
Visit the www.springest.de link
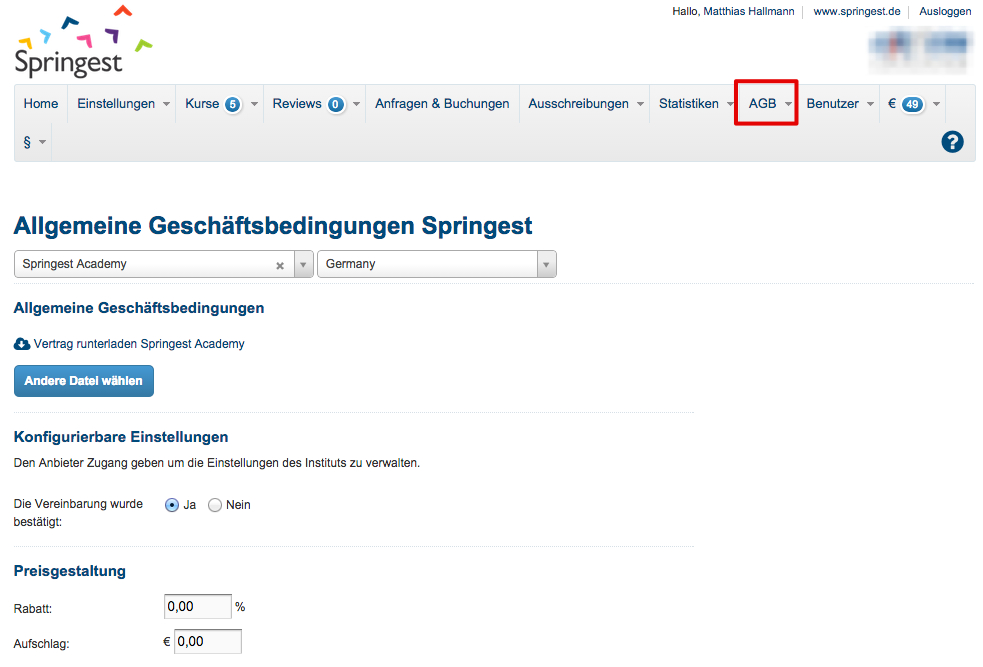click(856, 11)
